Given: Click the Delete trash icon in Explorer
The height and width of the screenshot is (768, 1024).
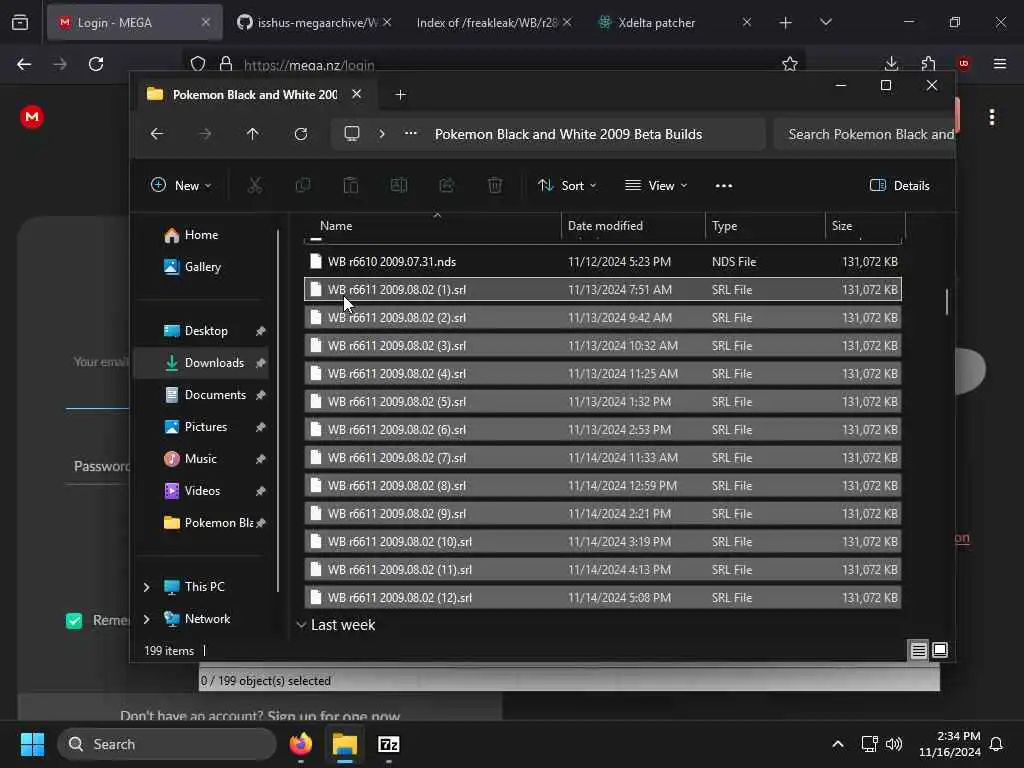Looking at the screenshot, I should point(495,185).
